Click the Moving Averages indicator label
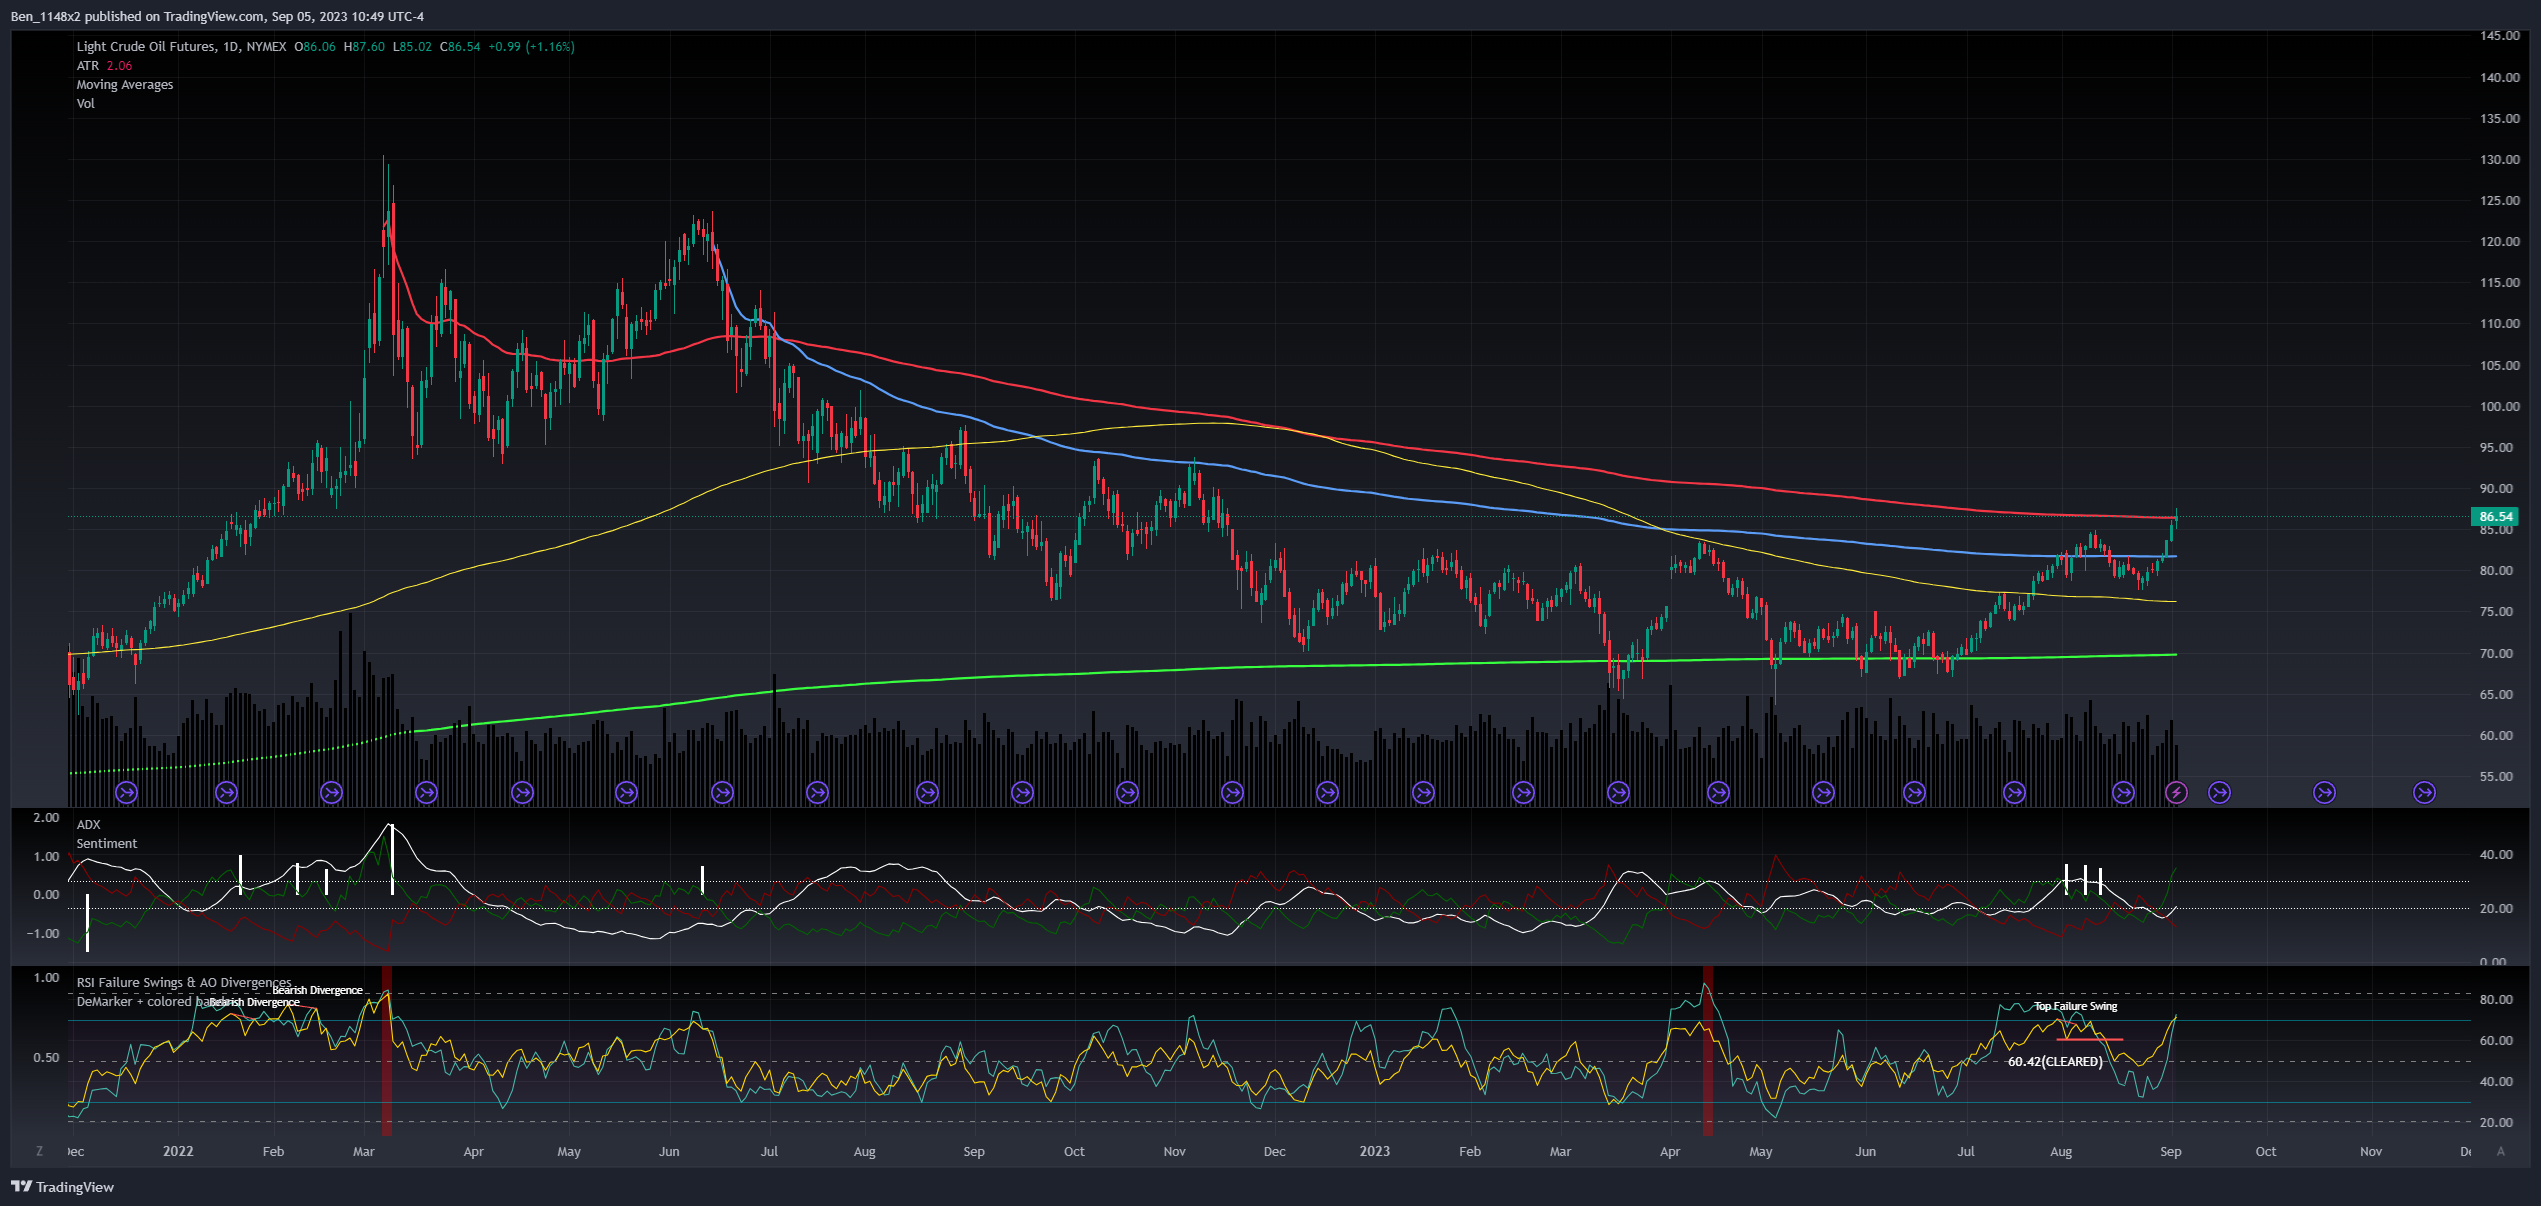 coord(125,85)
